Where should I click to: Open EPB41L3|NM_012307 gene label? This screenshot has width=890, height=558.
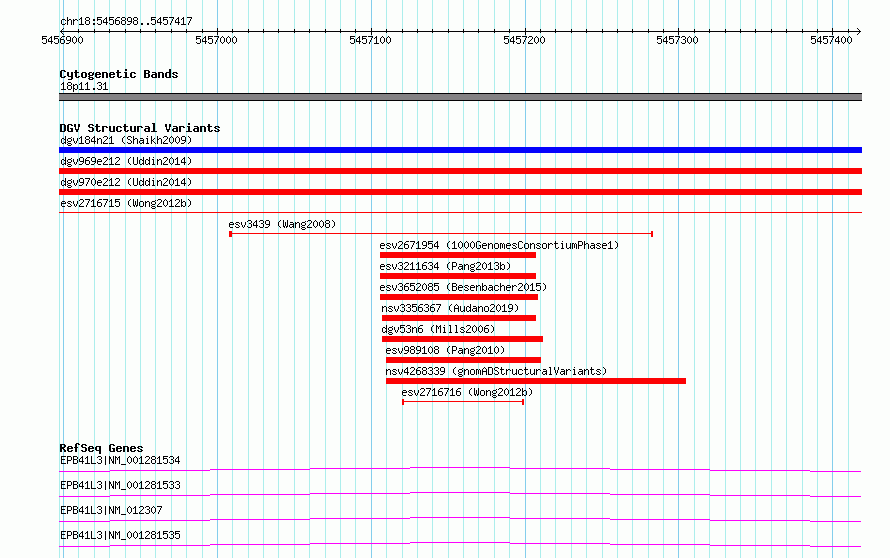pos(111,510)
